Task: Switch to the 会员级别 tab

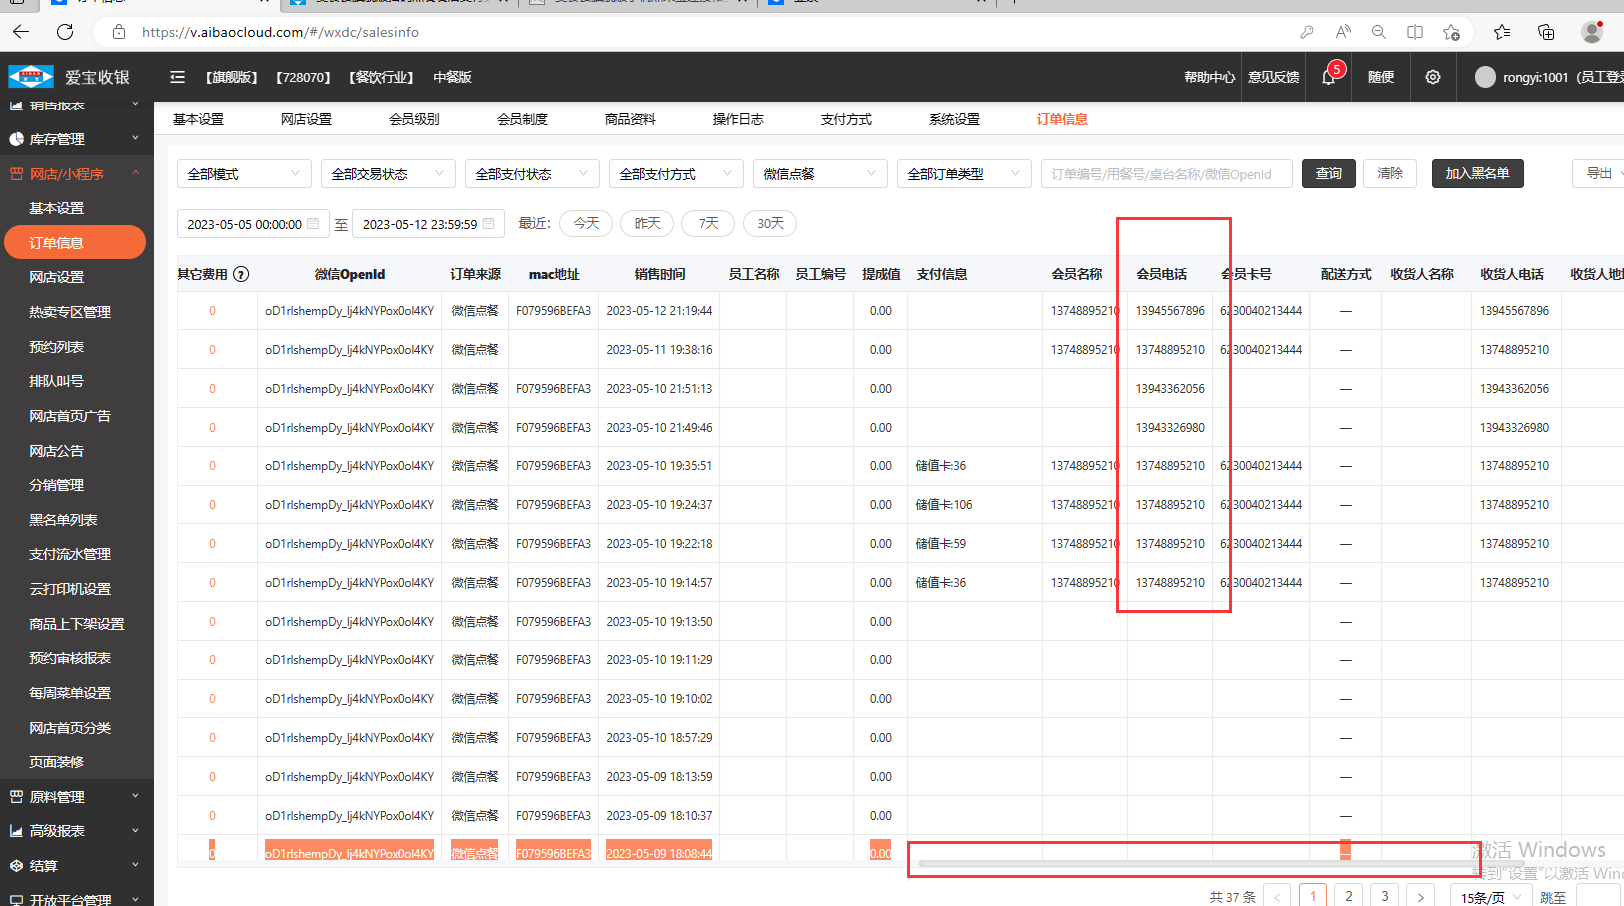Action: tap(414, 119)
